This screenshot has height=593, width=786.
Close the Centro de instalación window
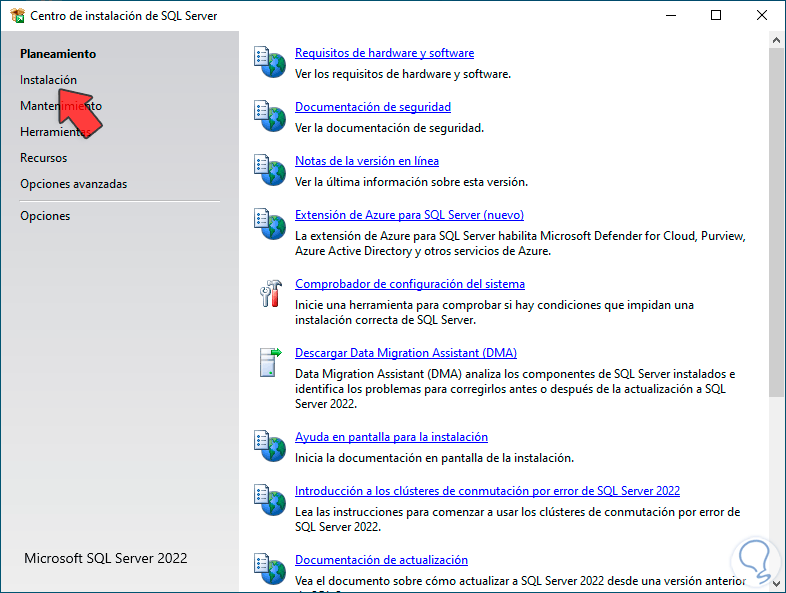click(762, 16)
